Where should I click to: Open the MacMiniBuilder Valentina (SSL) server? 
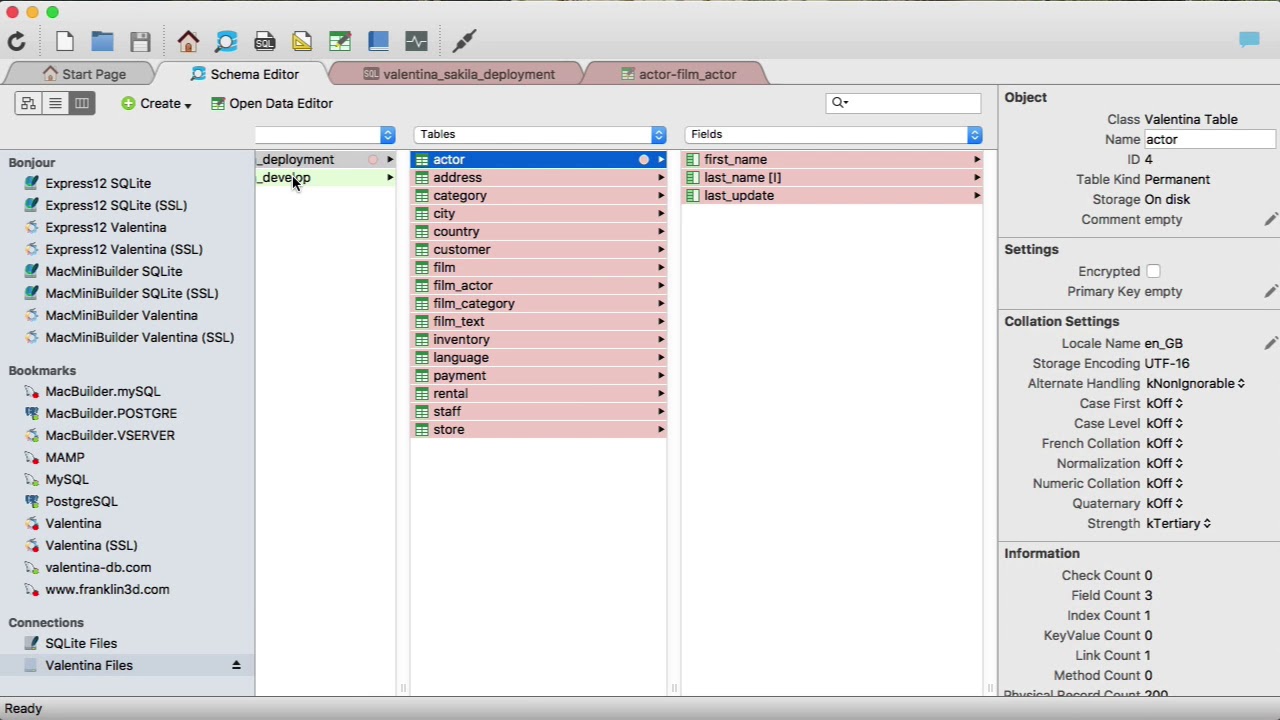pos(140,337)
